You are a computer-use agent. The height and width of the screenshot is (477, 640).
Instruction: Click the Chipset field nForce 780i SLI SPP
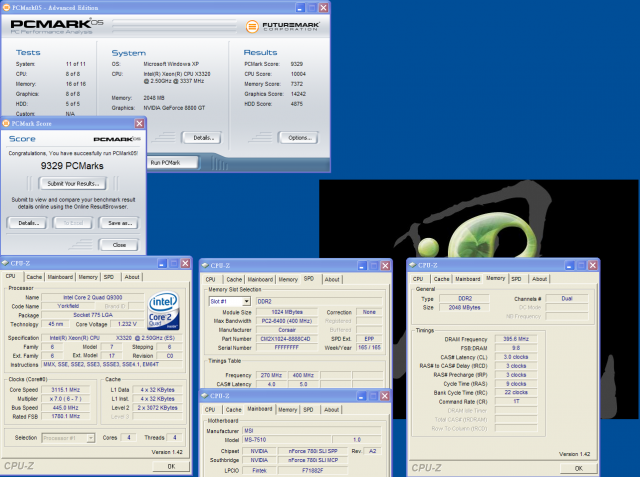point(313,451)
